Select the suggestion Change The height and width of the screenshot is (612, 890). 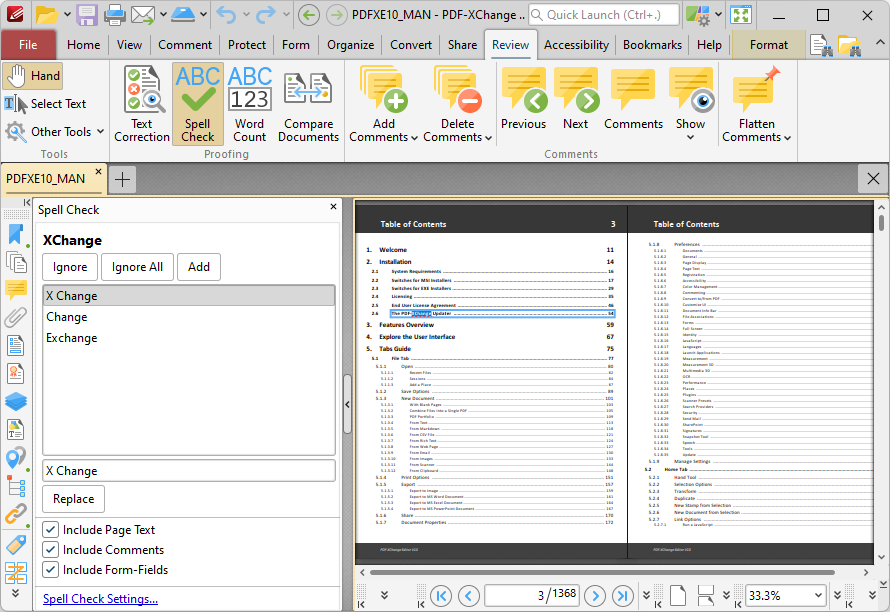pos(188,317)
